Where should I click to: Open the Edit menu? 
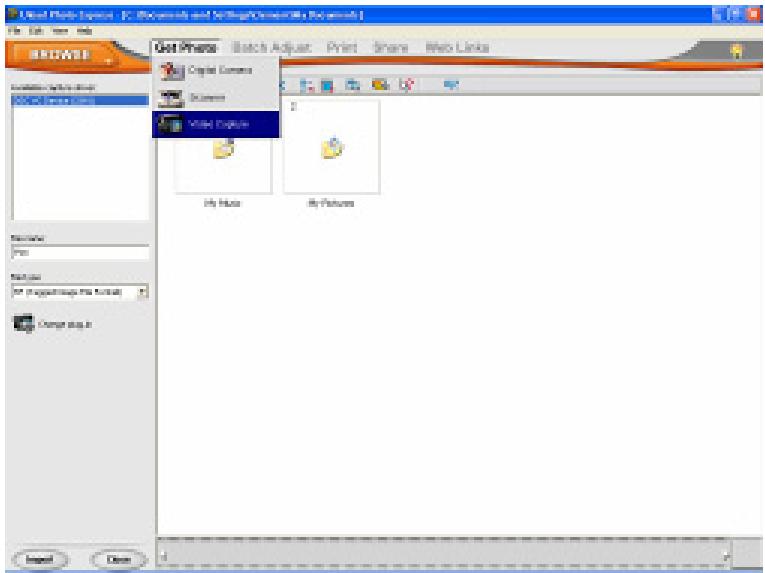[36, 31]
